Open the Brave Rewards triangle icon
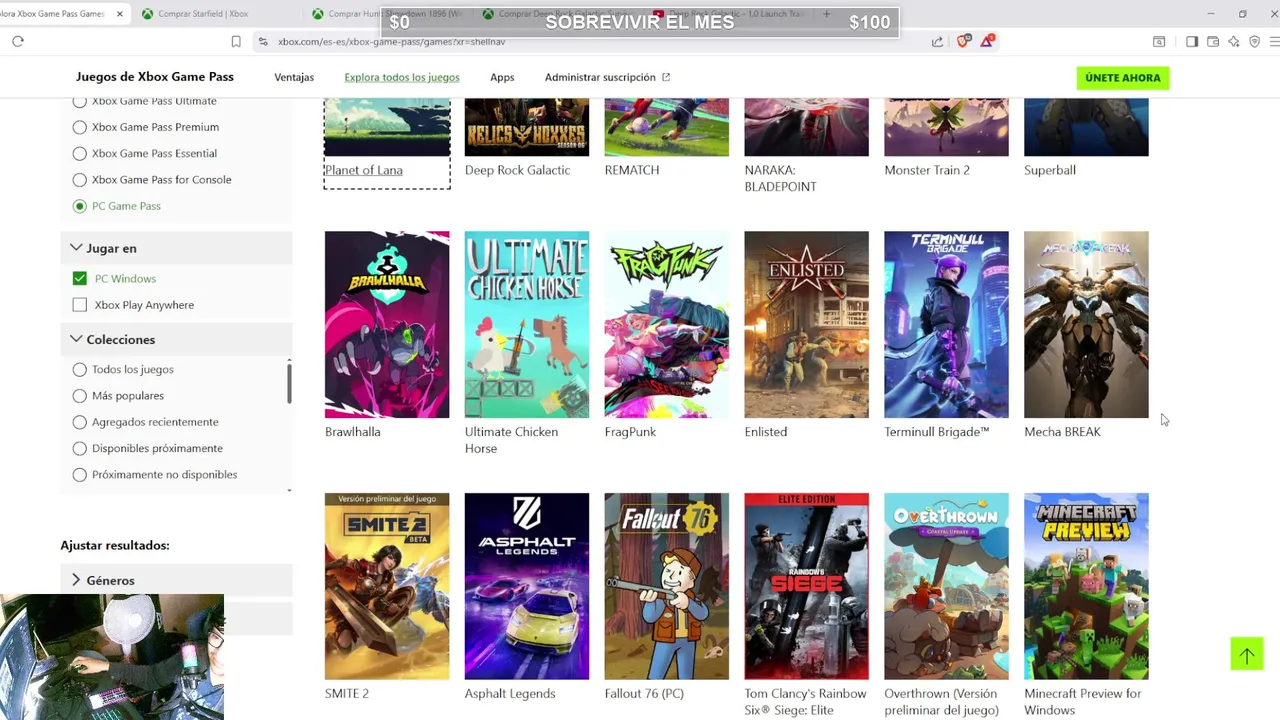The image size is (1280, 720). tap(987, 41)
